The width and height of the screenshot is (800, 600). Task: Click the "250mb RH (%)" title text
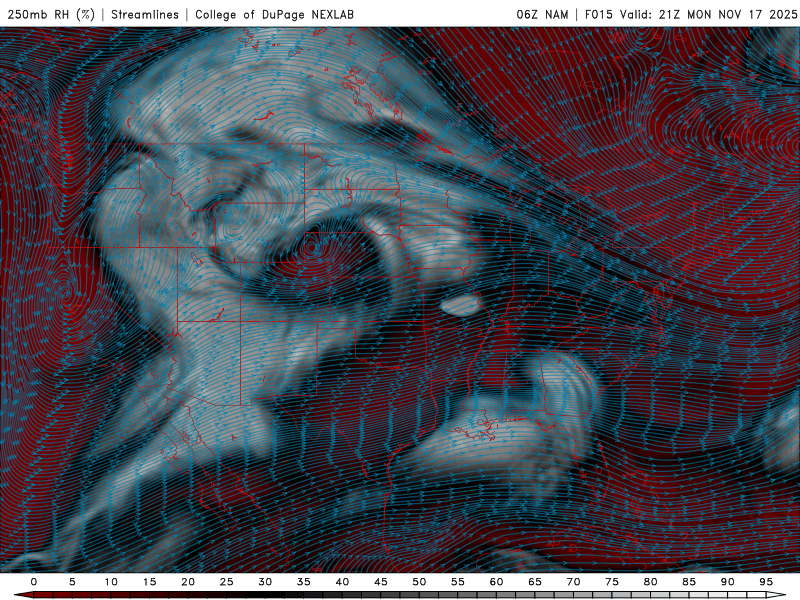(x=51, y=14)
